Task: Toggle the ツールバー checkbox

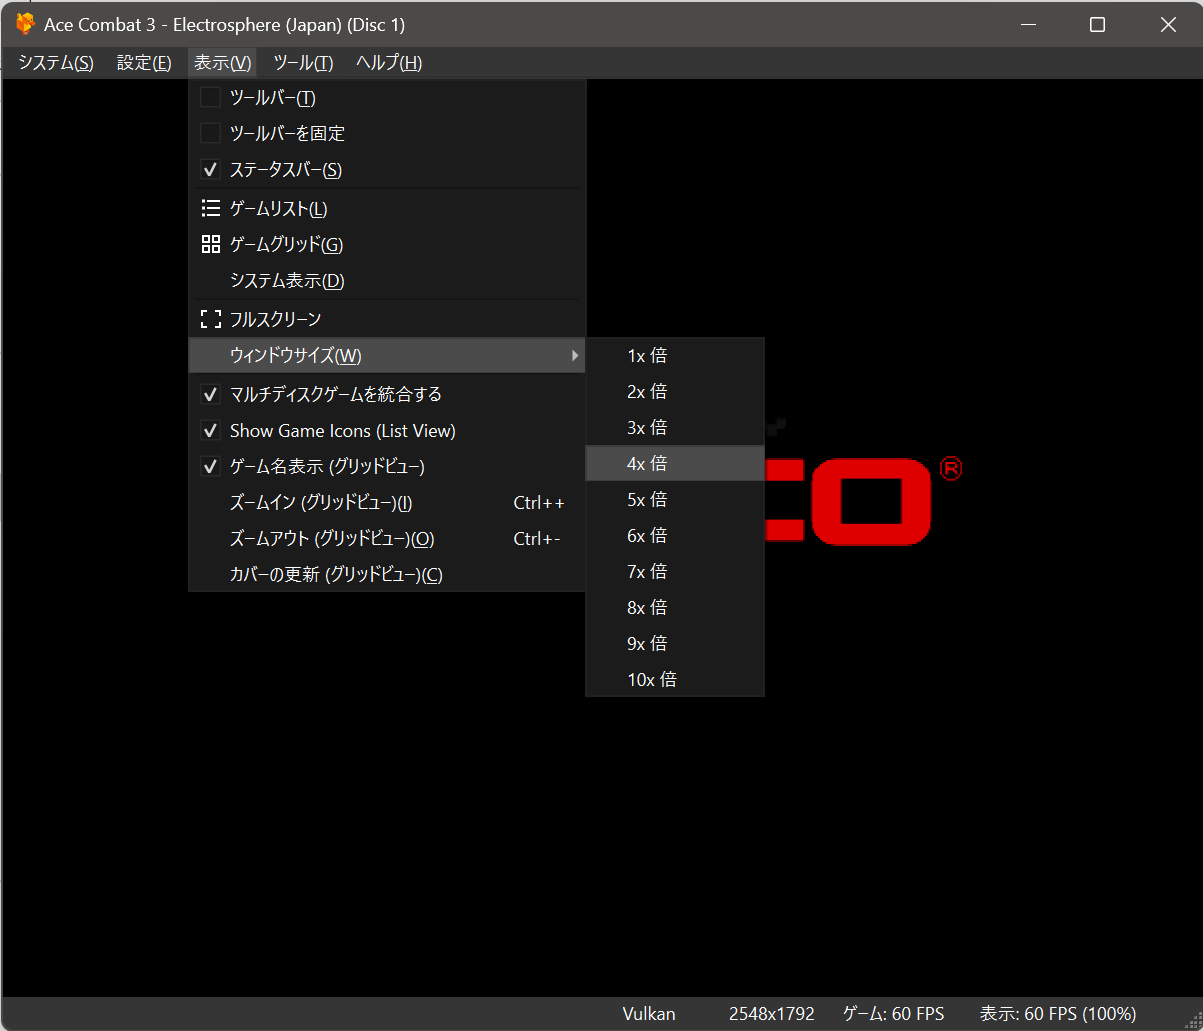Action: (x=210, y=97)
